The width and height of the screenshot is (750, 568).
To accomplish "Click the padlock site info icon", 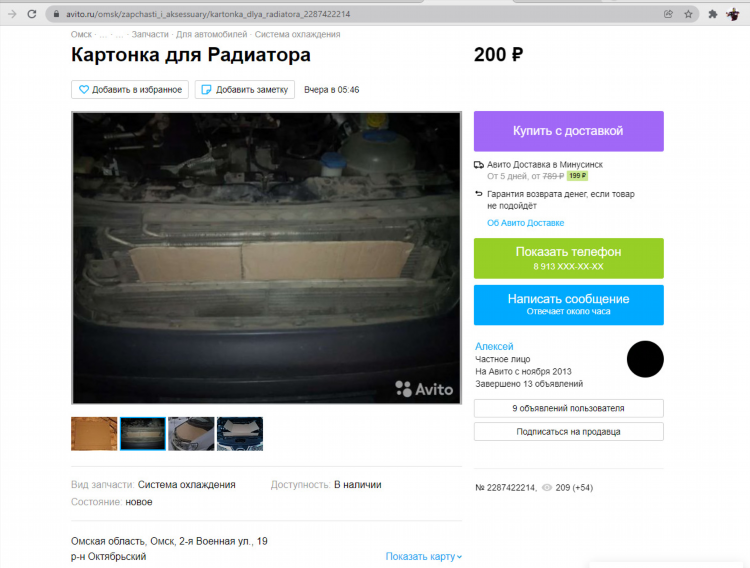I will coord(56,14).
